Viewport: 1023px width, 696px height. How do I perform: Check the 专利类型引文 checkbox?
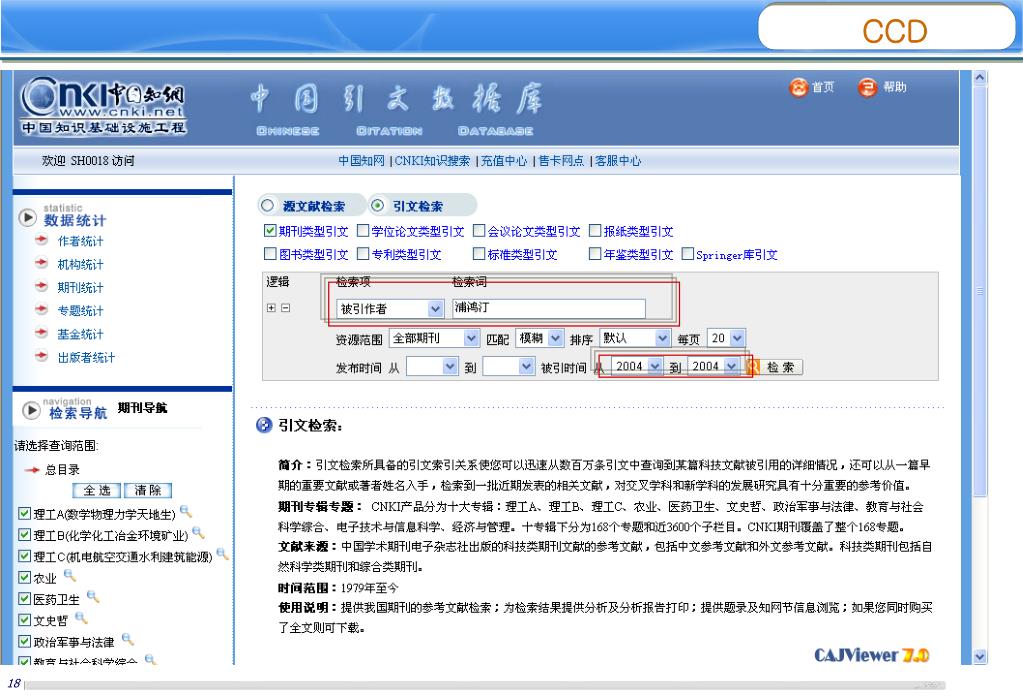[x=363, y=253]
